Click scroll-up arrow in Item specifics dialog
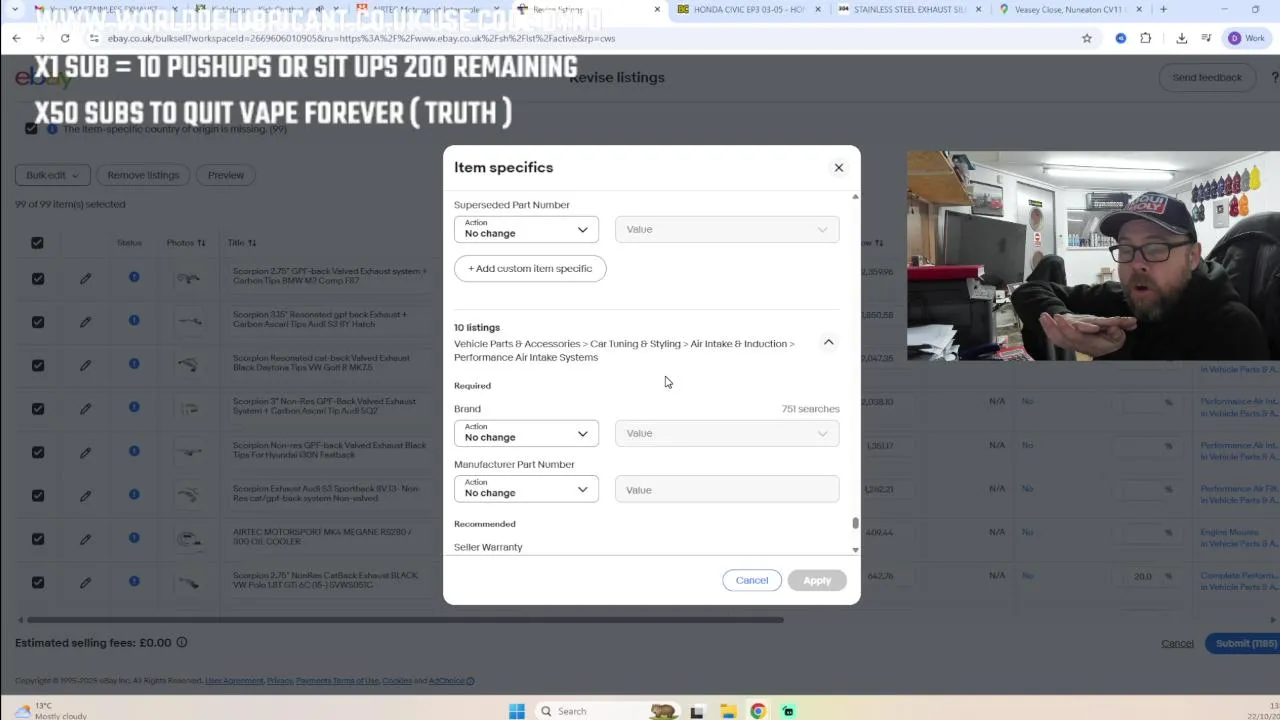 [x=855, y=196]
